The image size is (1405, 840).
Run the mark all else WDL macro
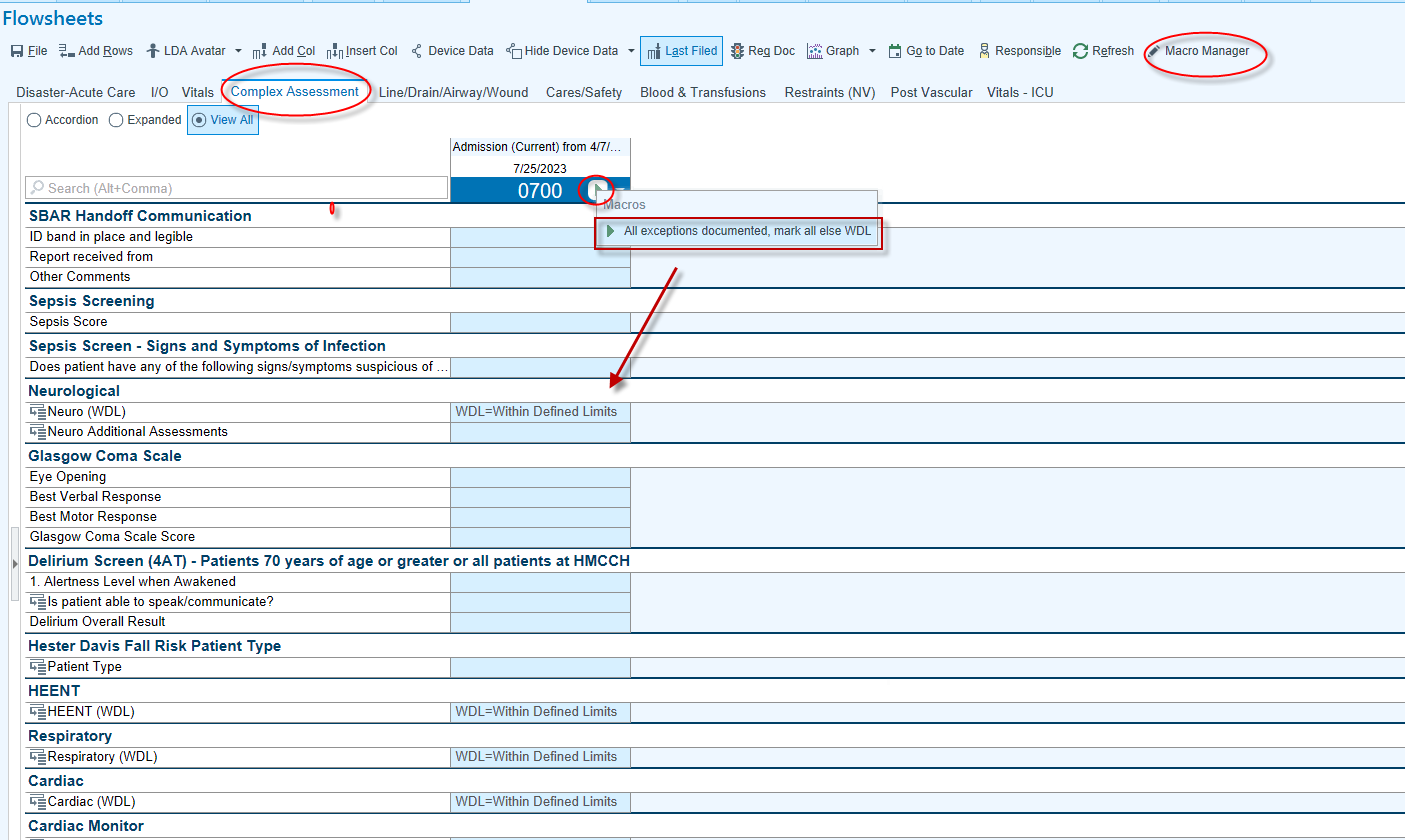[x=746, y=231]
